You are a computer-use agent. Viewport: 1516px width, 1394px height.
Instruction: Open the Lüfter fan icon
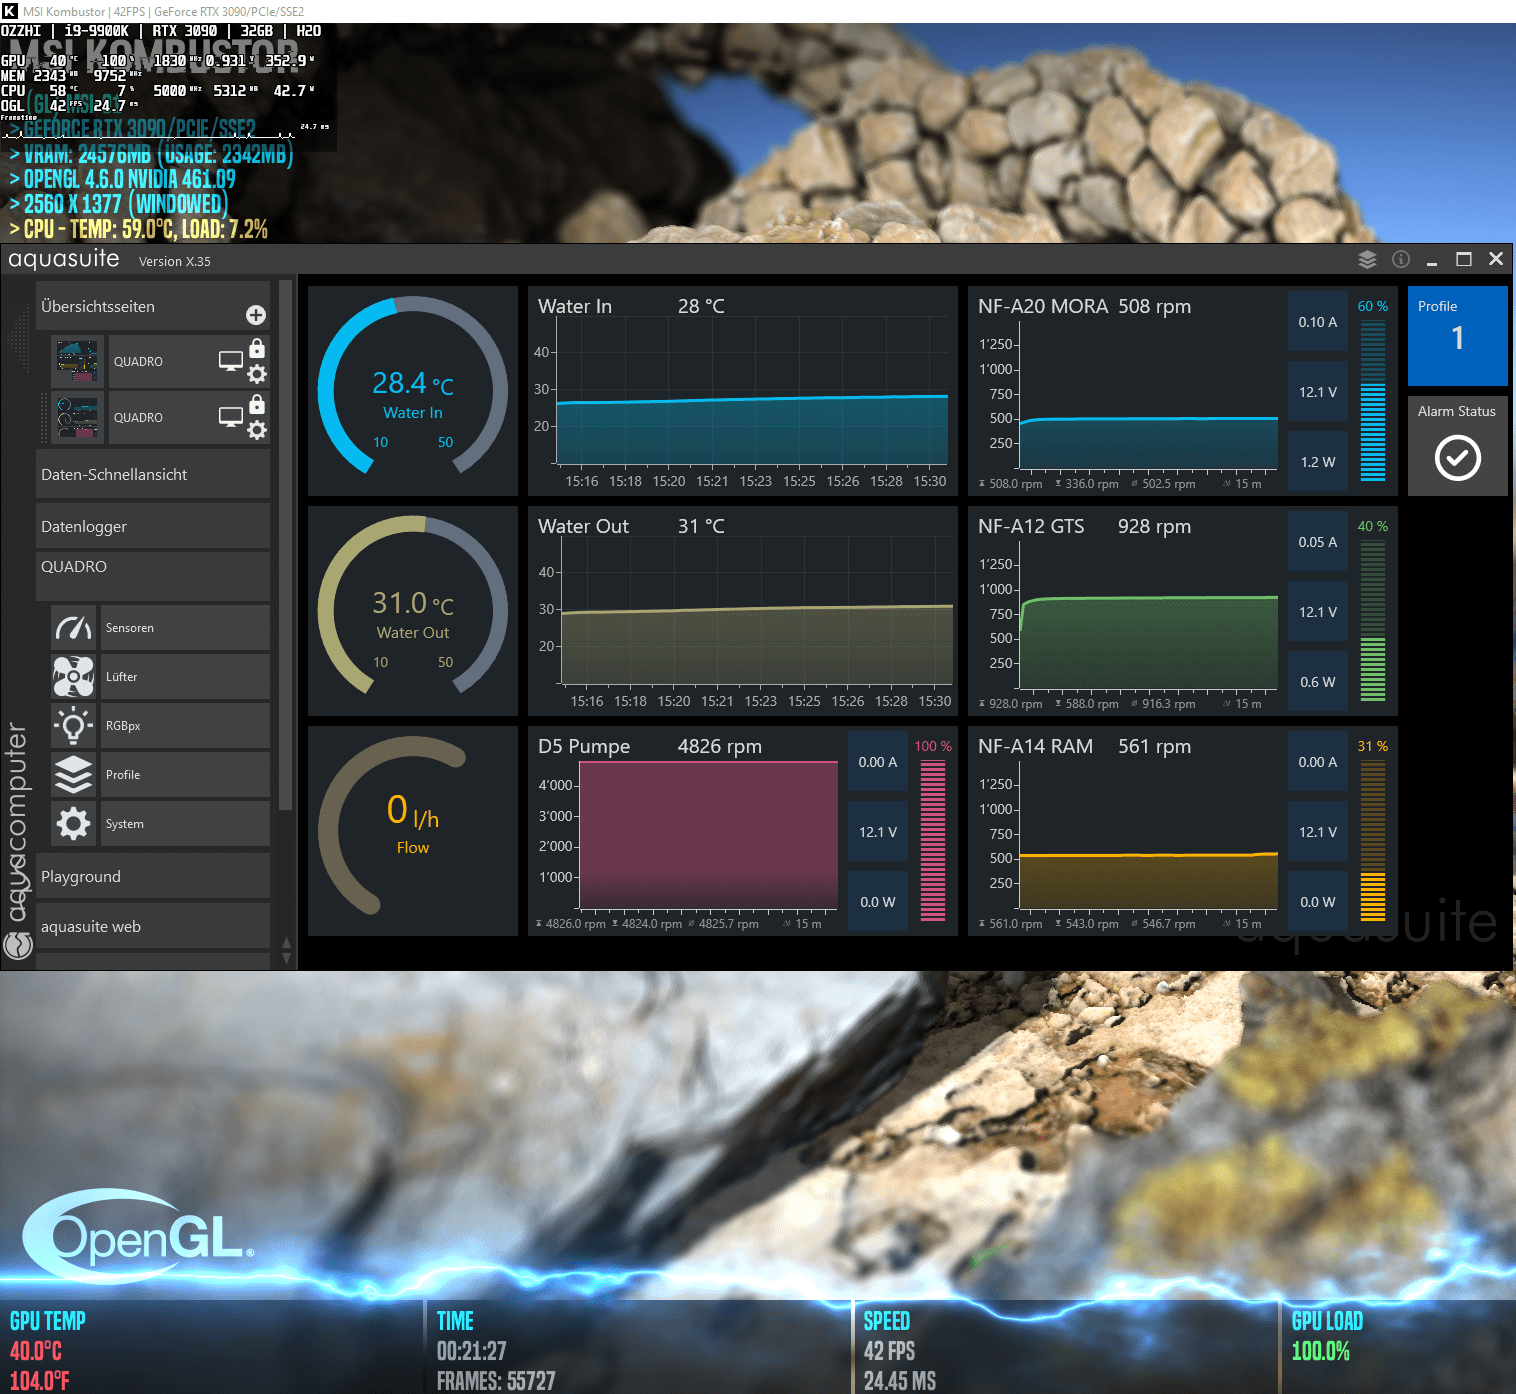click(74, 677)
